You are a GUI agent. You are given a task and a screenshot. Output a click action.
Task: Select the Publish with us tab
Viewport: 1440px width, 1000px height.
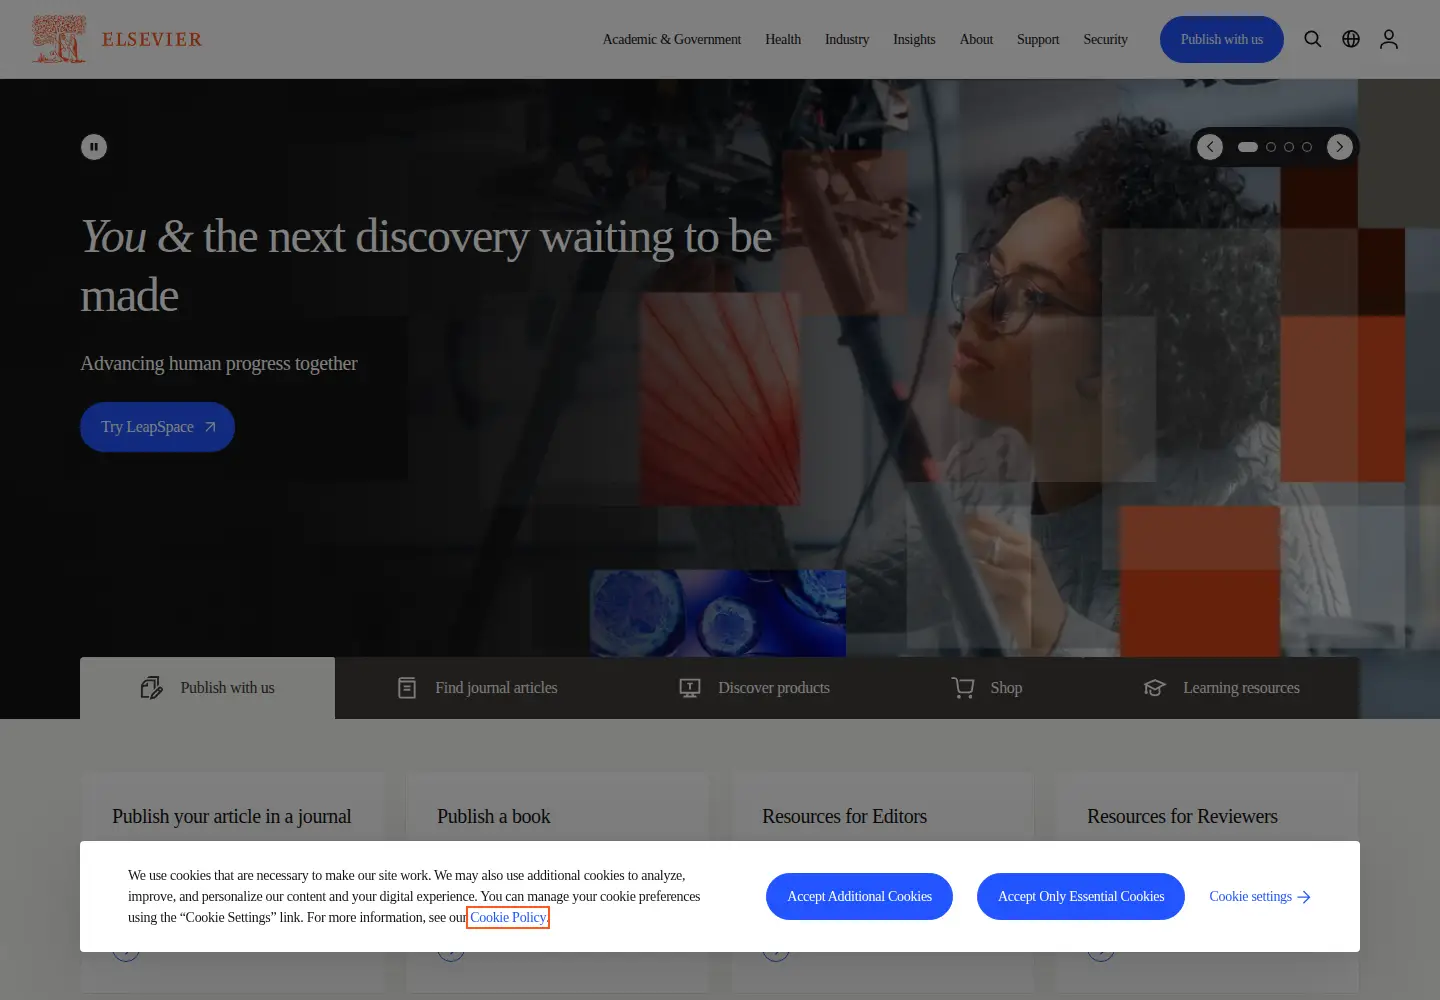coord(207,688)
